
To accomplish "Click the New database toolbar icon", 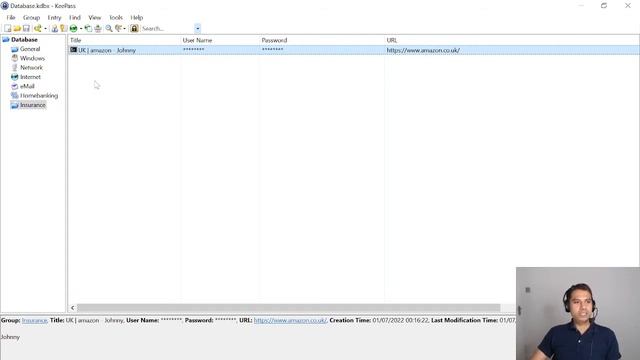I will coord(7,28).
